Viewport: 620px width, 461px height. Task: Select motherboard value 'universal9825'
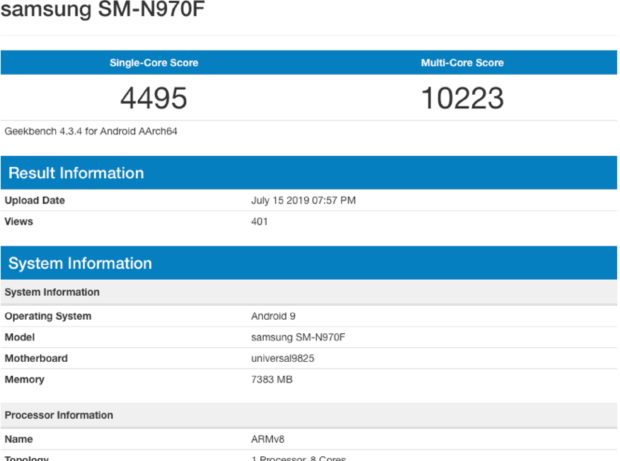[283, 358]
